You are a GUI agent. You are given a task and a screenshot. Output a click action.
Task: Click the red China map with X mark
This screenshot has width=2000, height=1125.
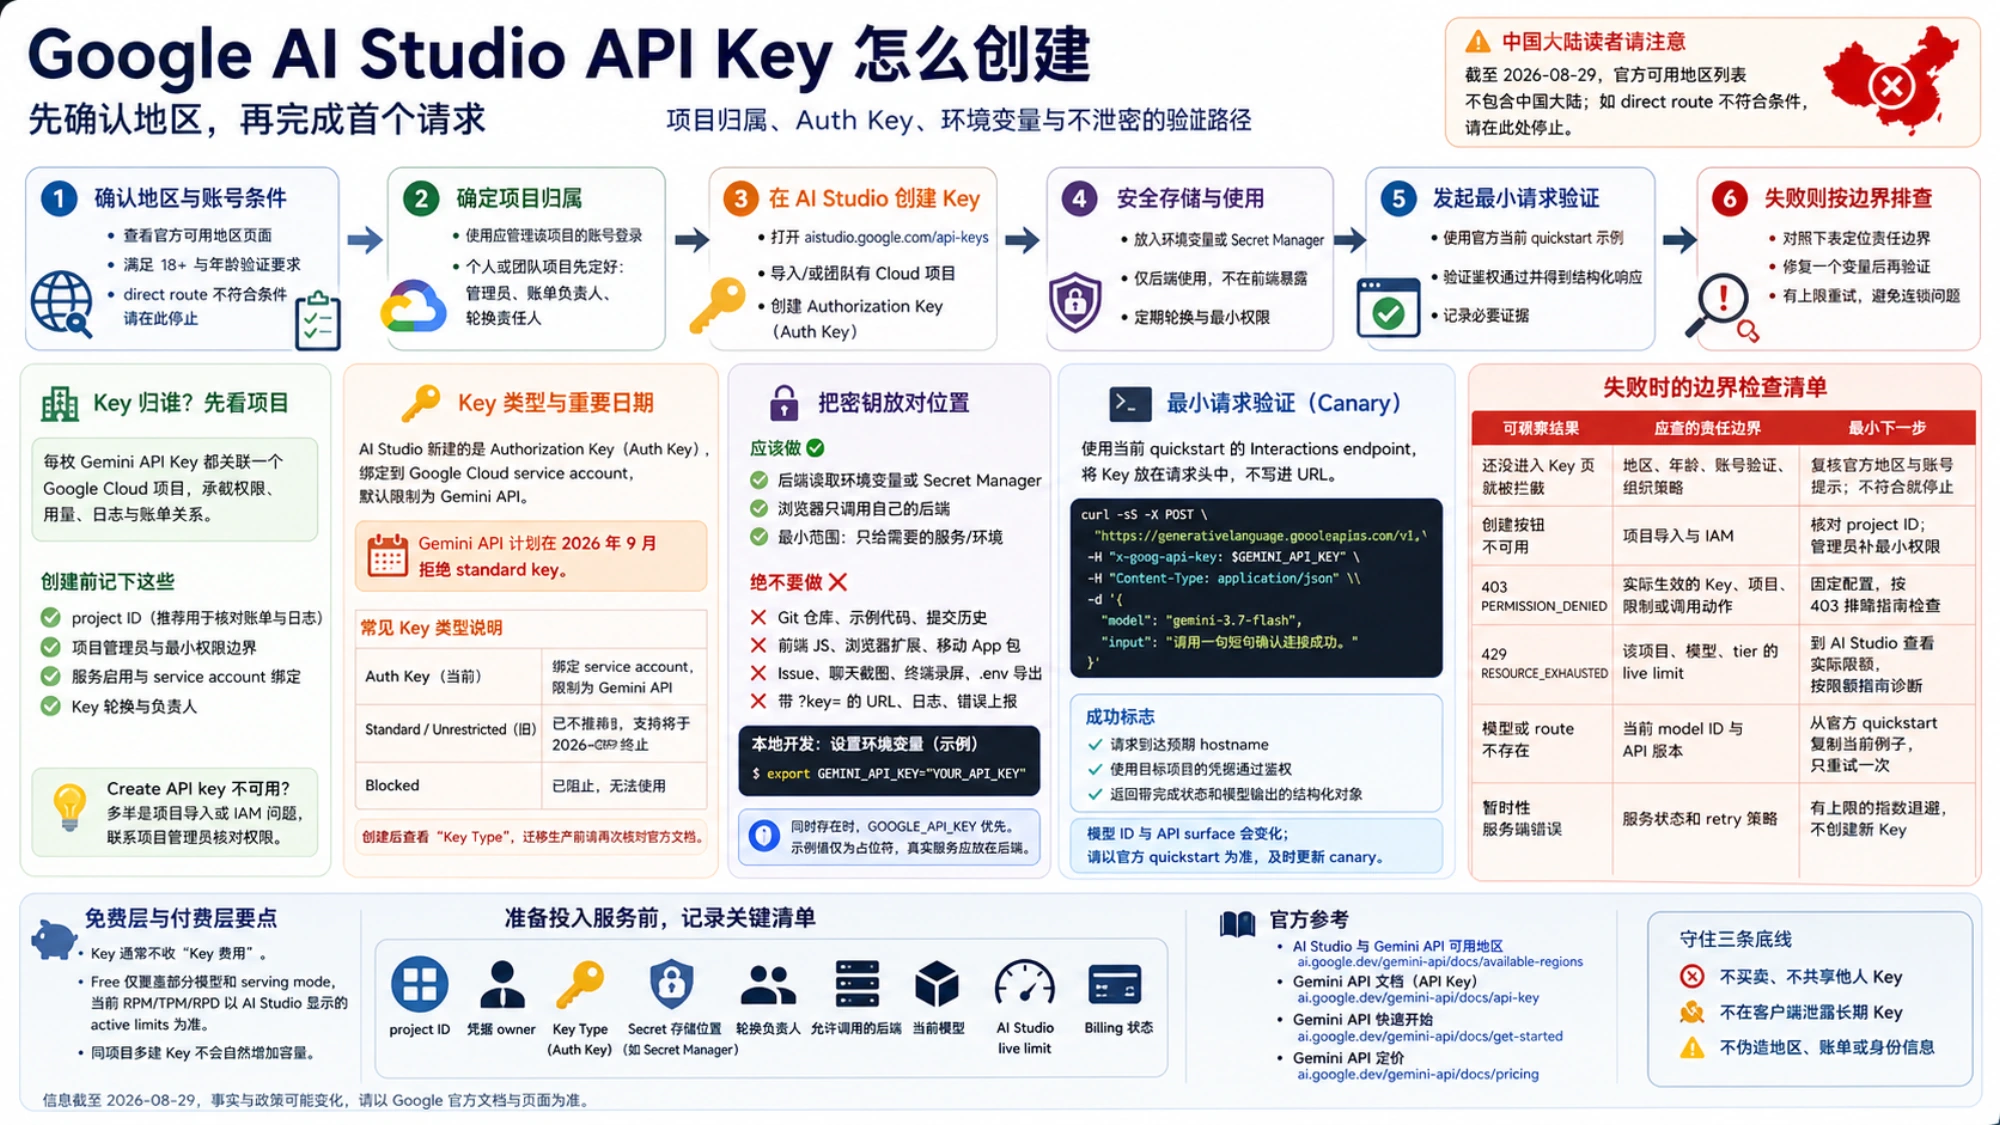[1891, 81]
